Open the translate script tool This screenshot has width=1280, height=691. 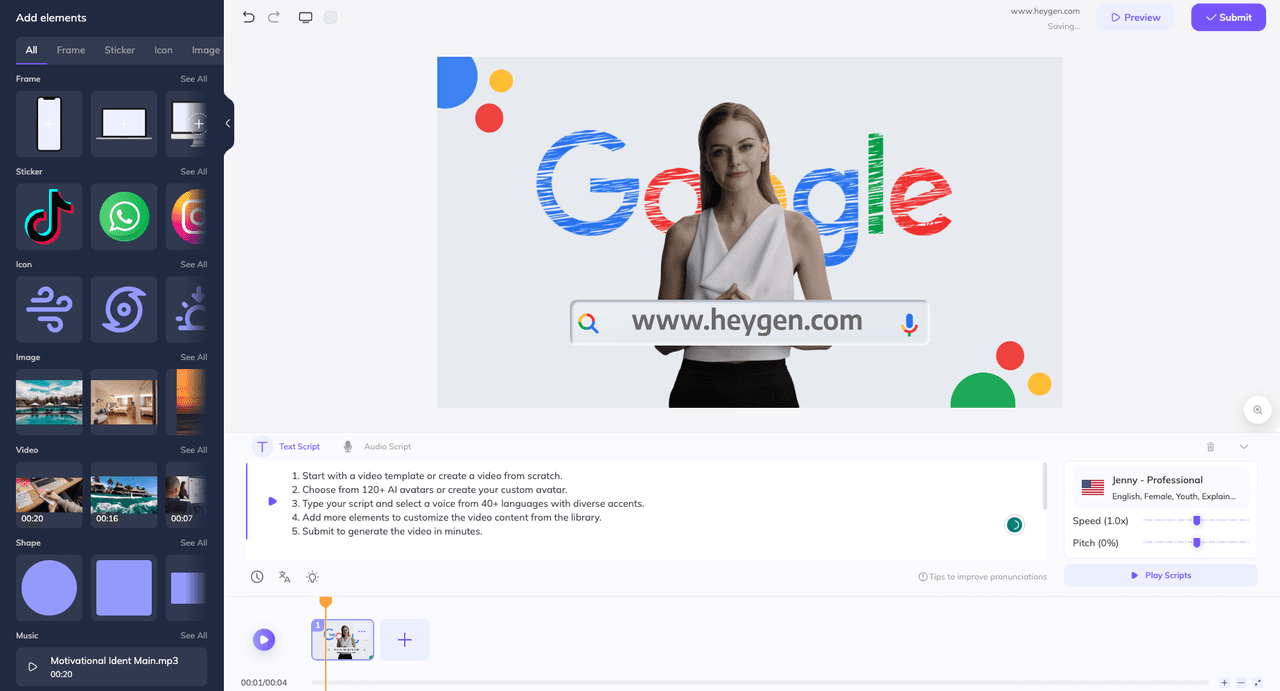[x=285, y=577]
